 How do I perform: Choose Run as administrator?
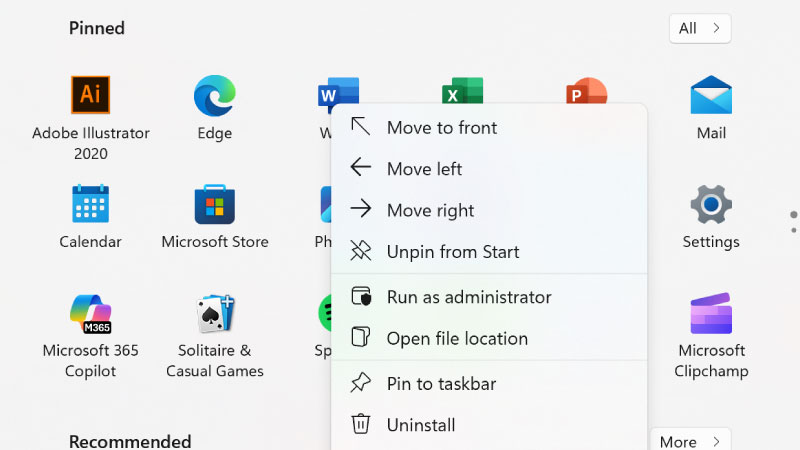click(468, 297)
